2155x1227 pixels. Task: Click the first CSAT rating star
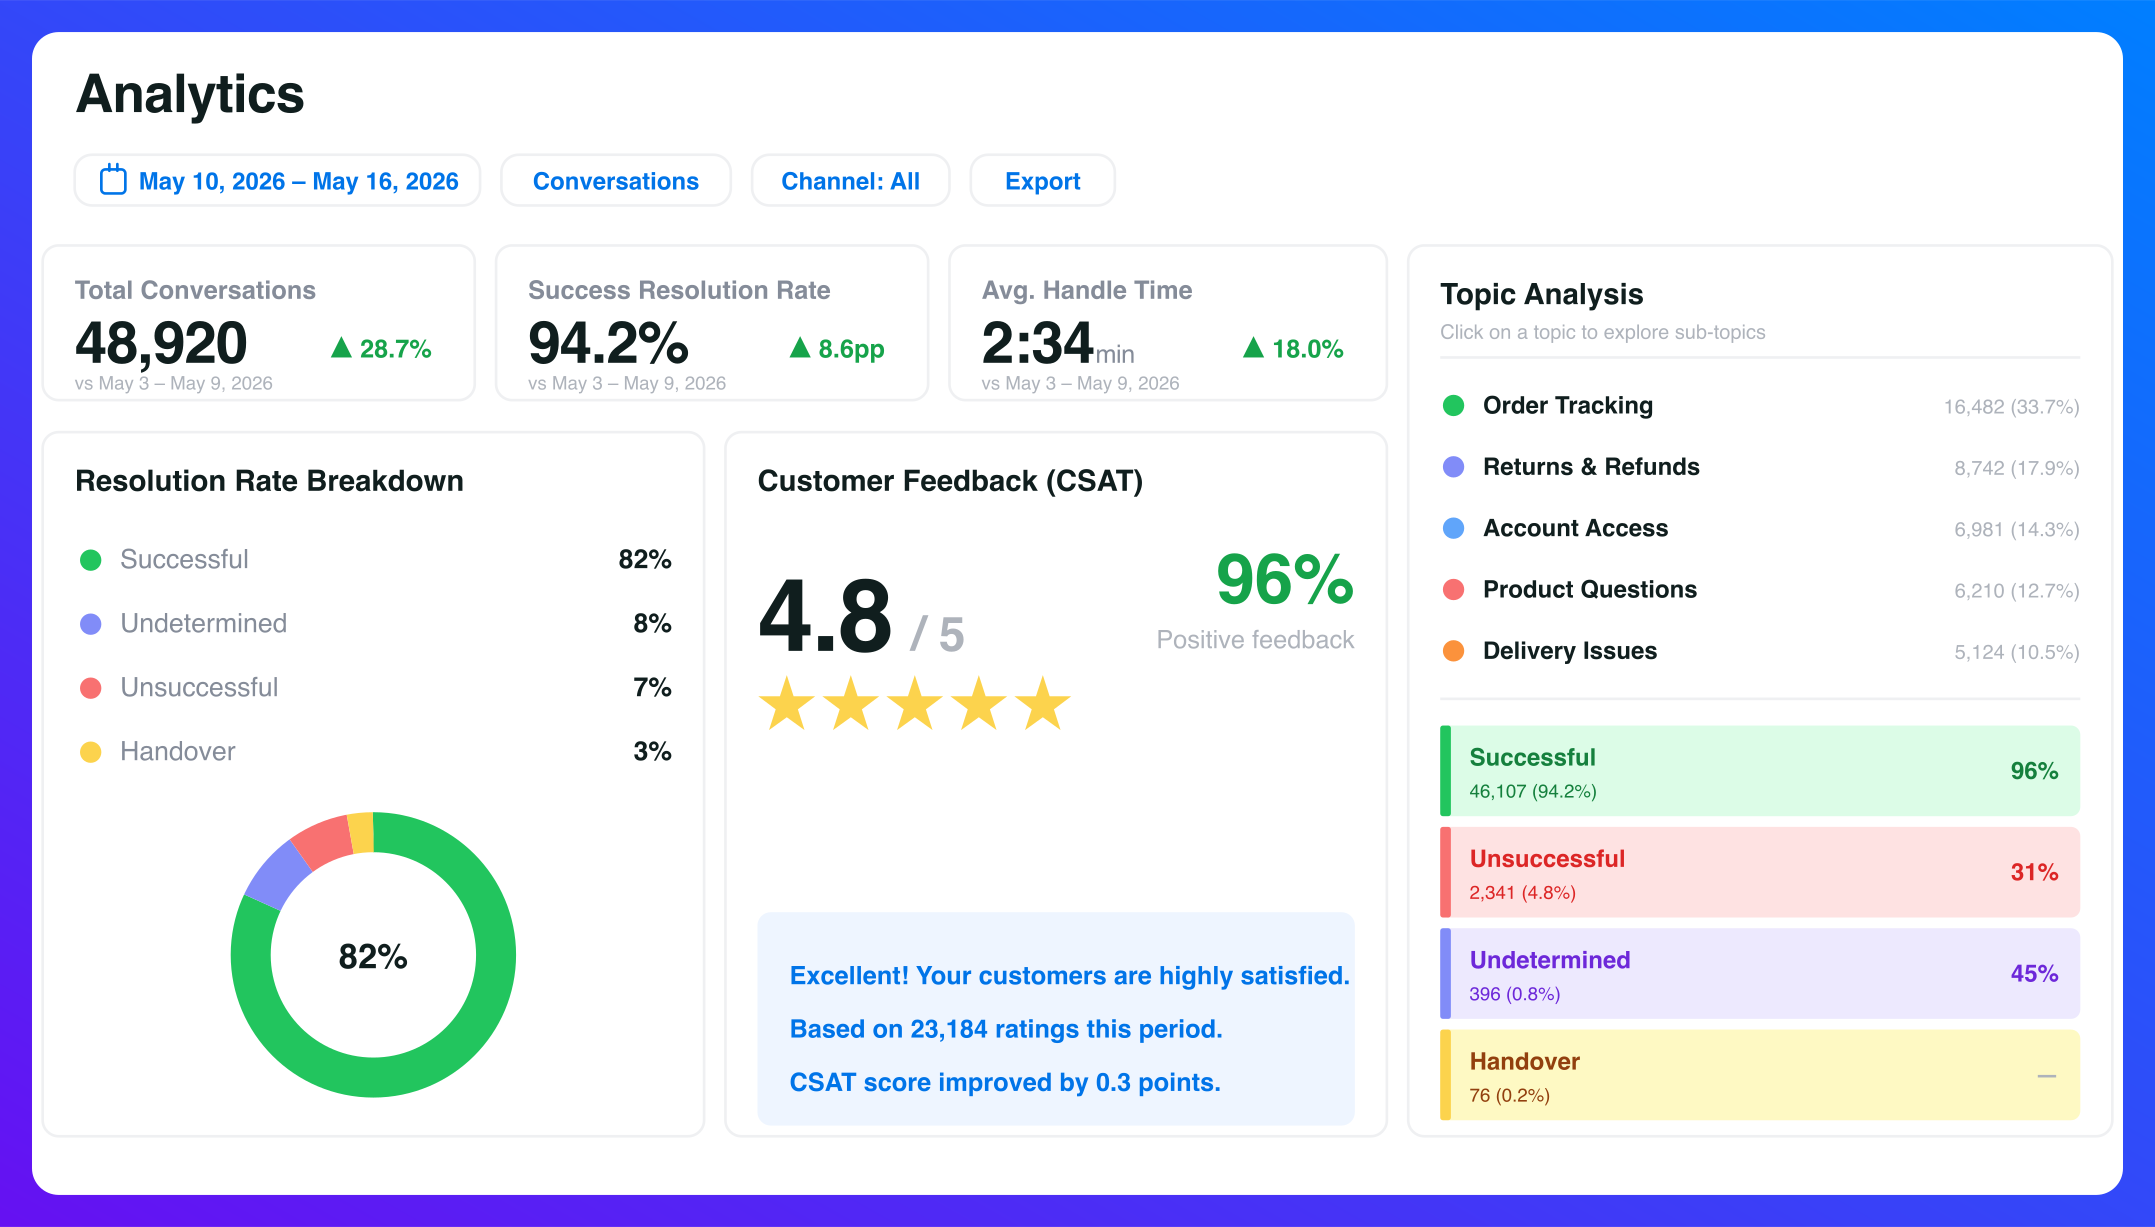pyautogui.click(x=787, y=703)
